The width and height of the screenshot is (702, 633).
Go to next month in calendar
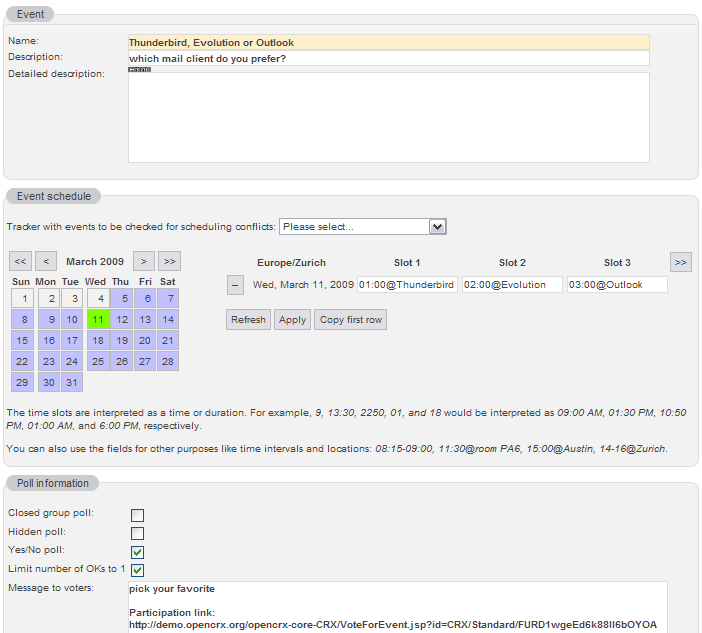144,261
